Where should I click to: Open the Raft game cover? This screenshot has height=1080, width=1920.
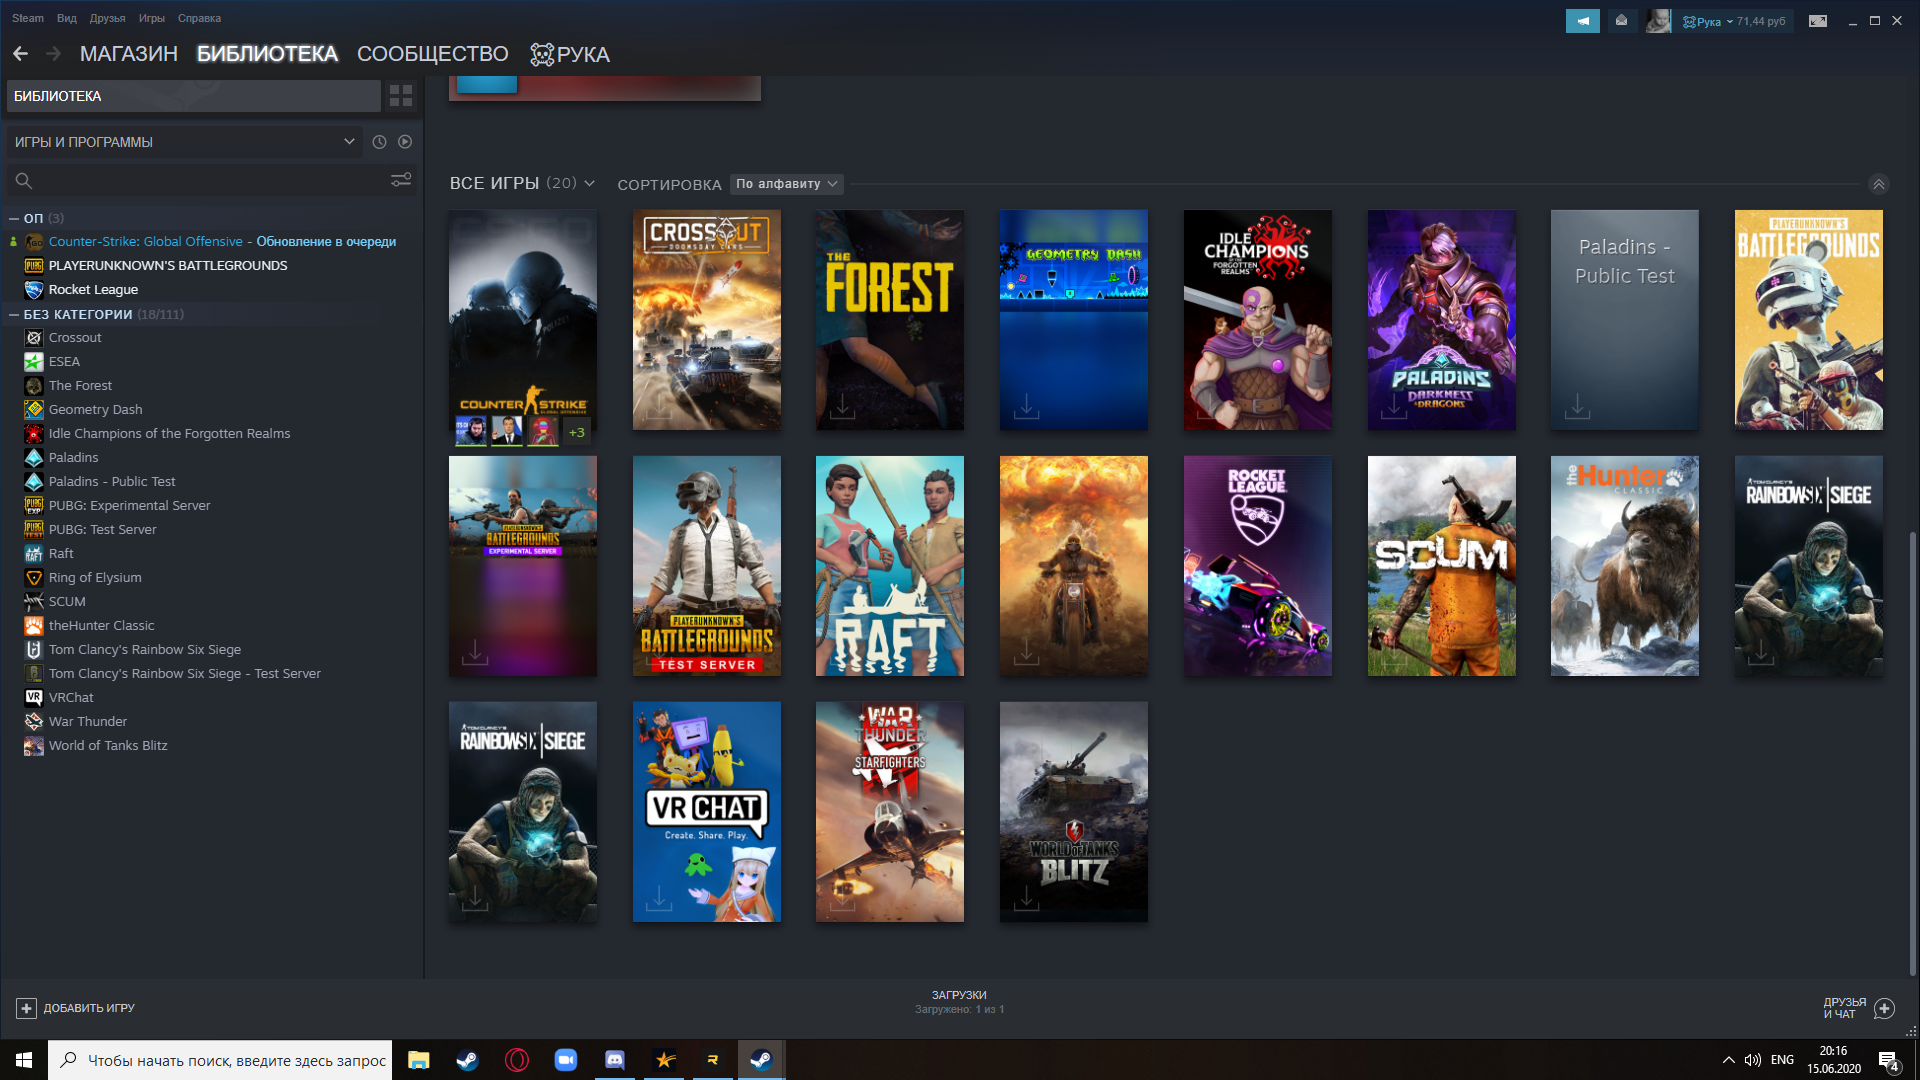(890, 566)
